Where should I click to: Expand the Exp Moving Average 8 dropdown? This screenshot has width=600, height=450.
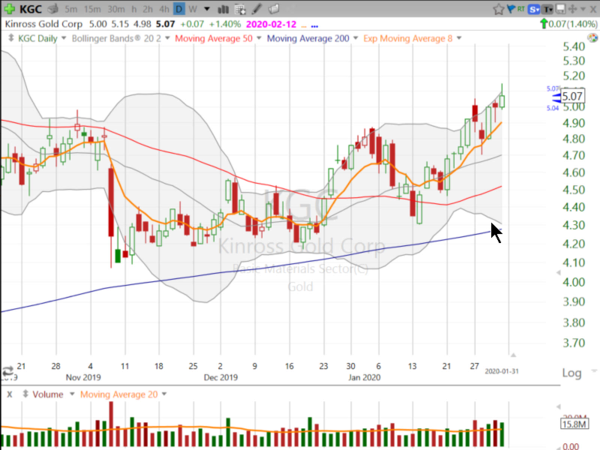(459, 38)
